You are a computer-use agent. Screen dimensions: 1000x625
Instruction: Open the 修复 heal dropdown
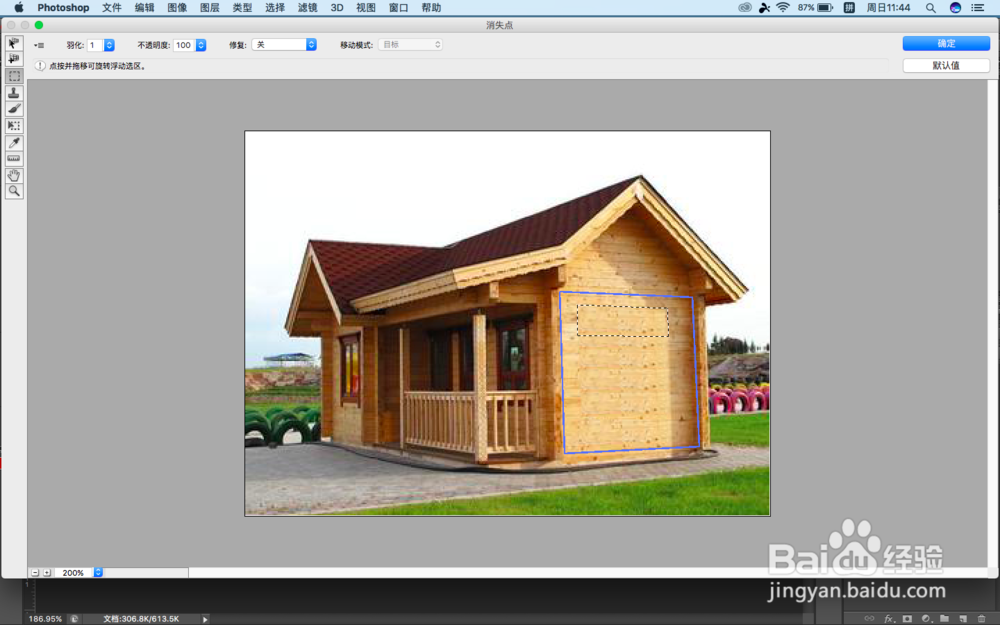tap(284, 45)
